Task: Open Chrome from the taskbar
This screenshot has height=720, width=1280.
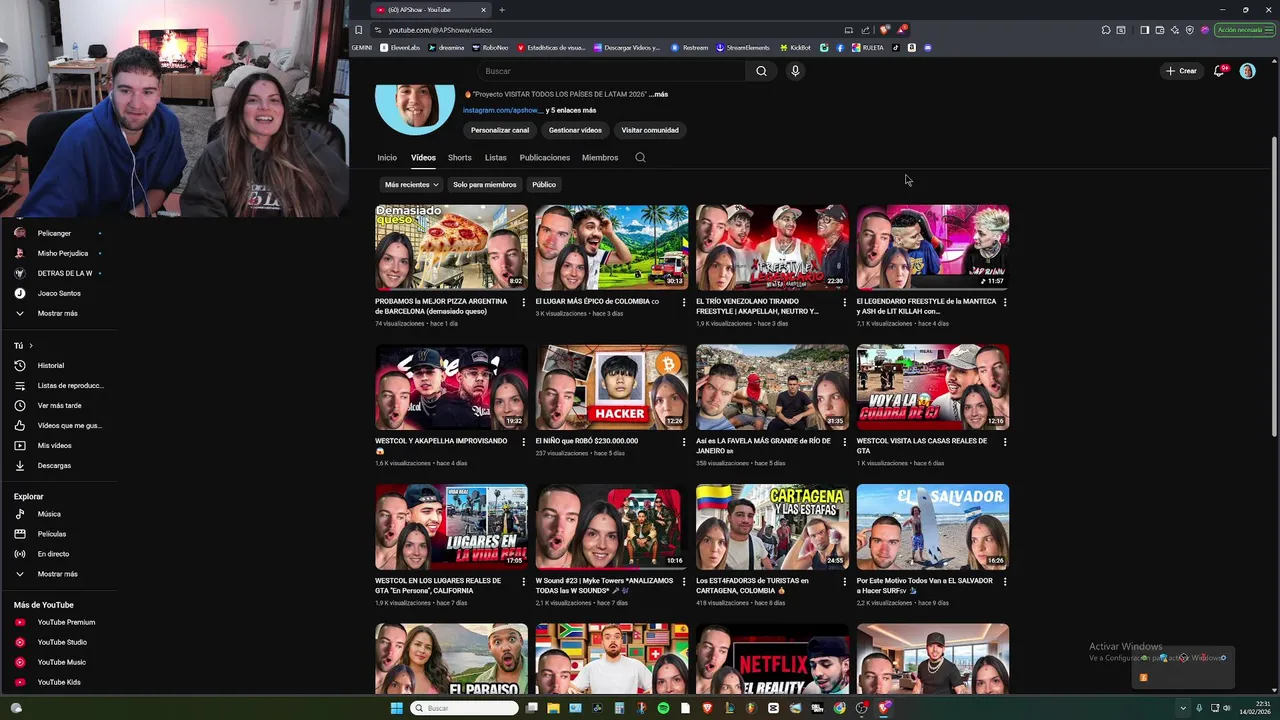Action: tap(839, 708)
